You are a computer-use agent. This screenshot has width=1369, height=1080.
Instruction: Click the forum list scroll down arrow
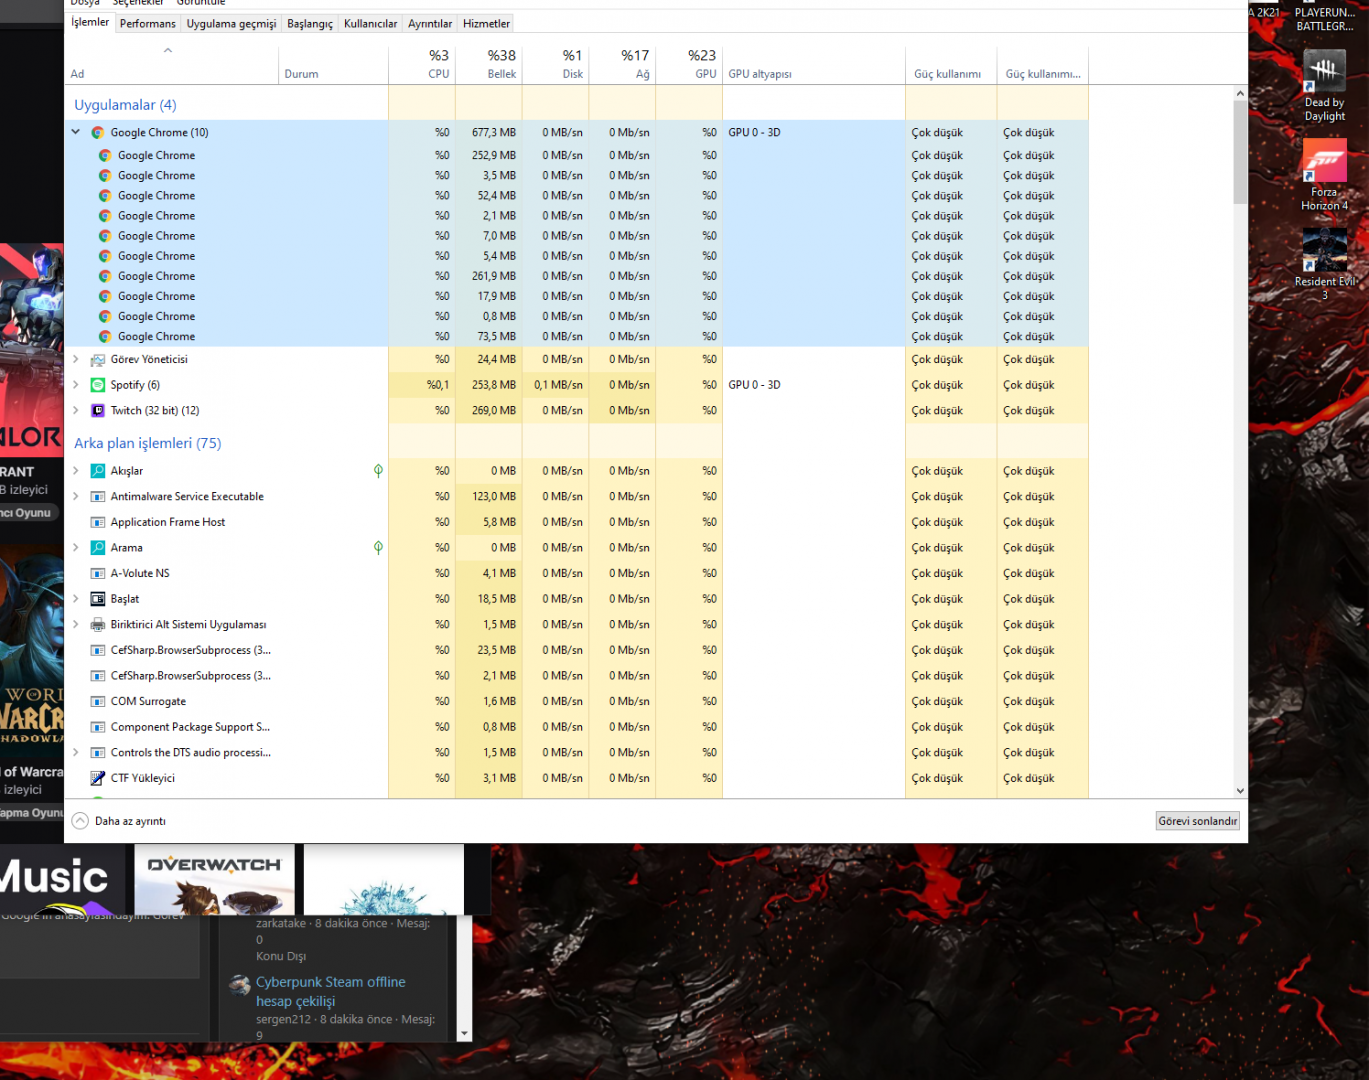point(464,1034)
